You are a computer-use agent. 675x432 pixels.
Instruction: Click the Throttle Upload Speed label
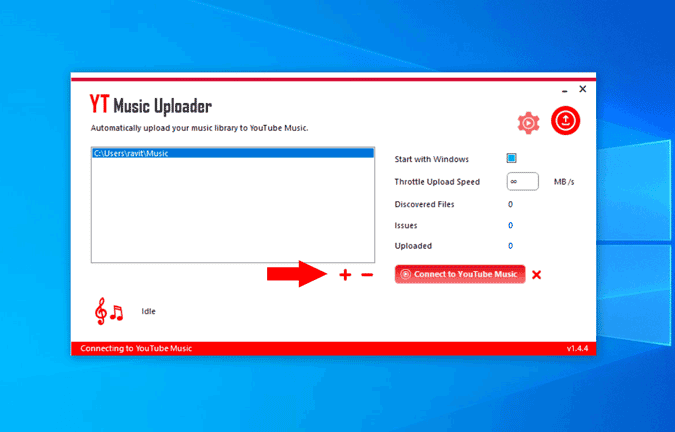(x=437, y=182)
